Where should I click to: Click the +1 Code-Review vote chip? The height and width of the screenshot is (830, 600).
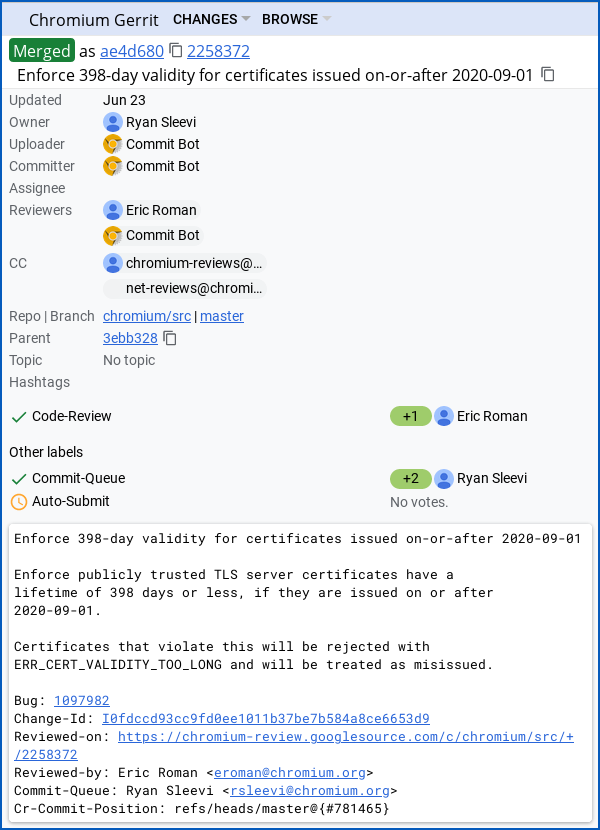pos(410,416)
